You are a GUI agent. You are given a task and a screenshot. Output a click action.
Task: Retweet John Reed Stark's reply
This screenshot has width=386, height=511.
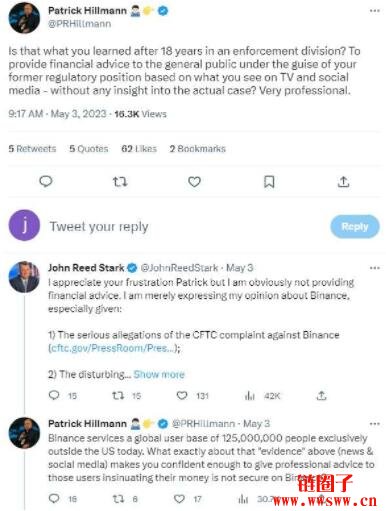(x=118, y=396)
